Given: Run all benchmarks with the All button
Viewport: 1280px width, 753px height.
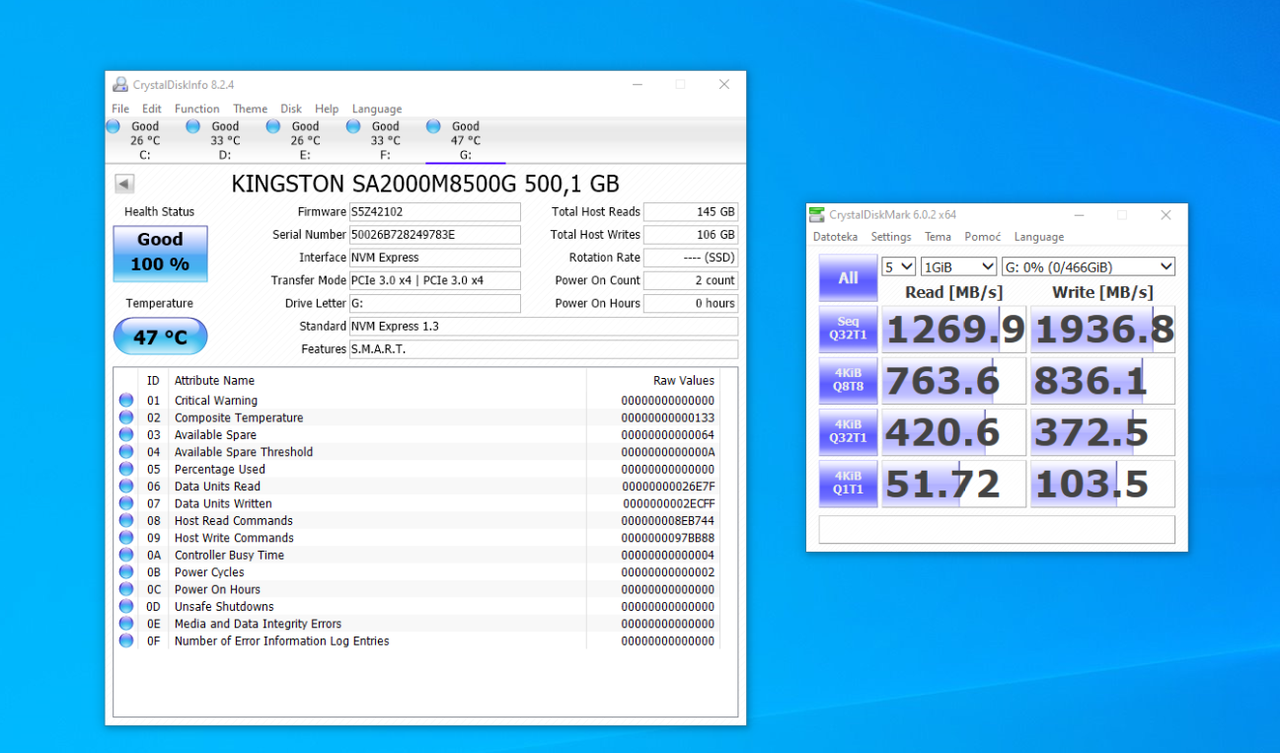Looking at the screenshot, I should coord(848,278).
